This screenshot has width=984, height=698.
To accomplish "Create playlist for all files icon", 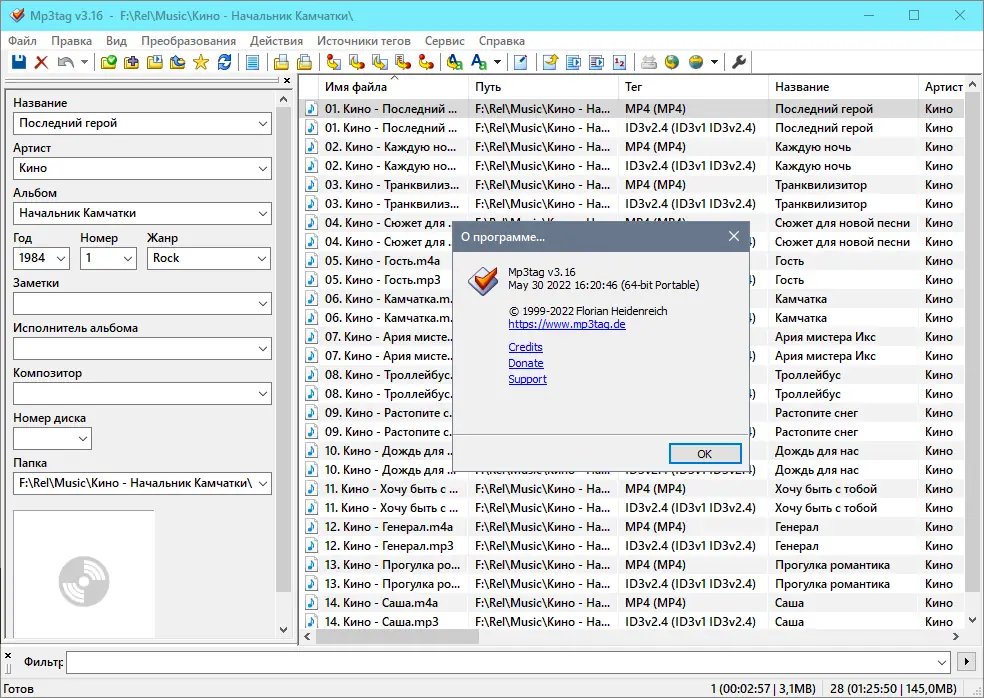I will point(573,62).
